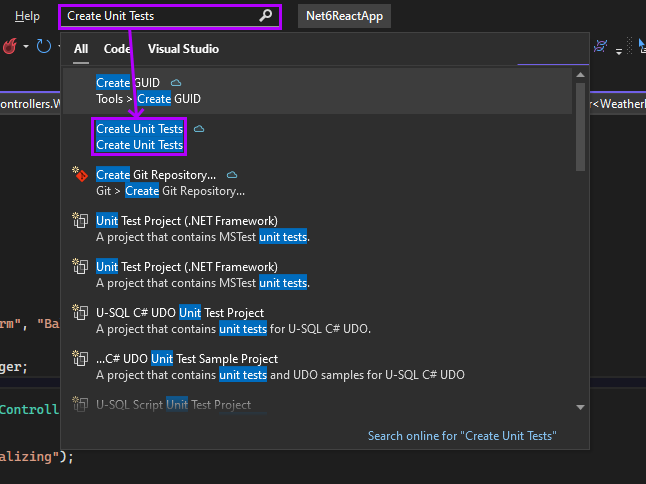Click the Net6ReactApp solution button
646x484 pixels.
[x=344, y=16]
